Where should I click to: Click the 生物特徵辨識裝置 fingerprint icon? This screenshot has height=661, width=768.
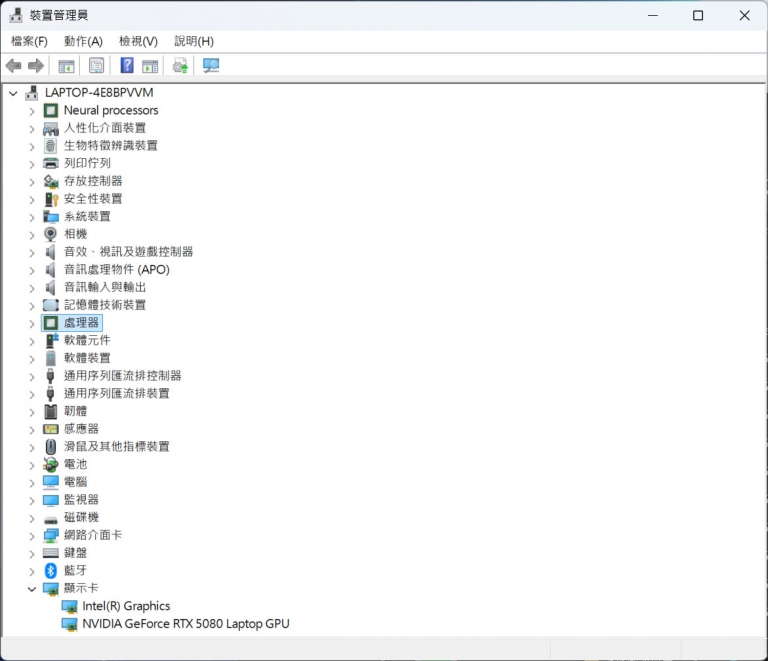[x=50, y=145]
